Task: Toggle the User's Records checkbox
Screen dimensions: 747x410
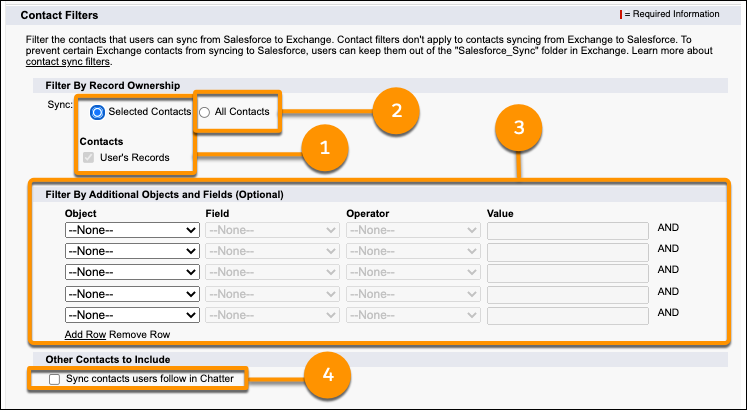Action: tap(88, 158)
